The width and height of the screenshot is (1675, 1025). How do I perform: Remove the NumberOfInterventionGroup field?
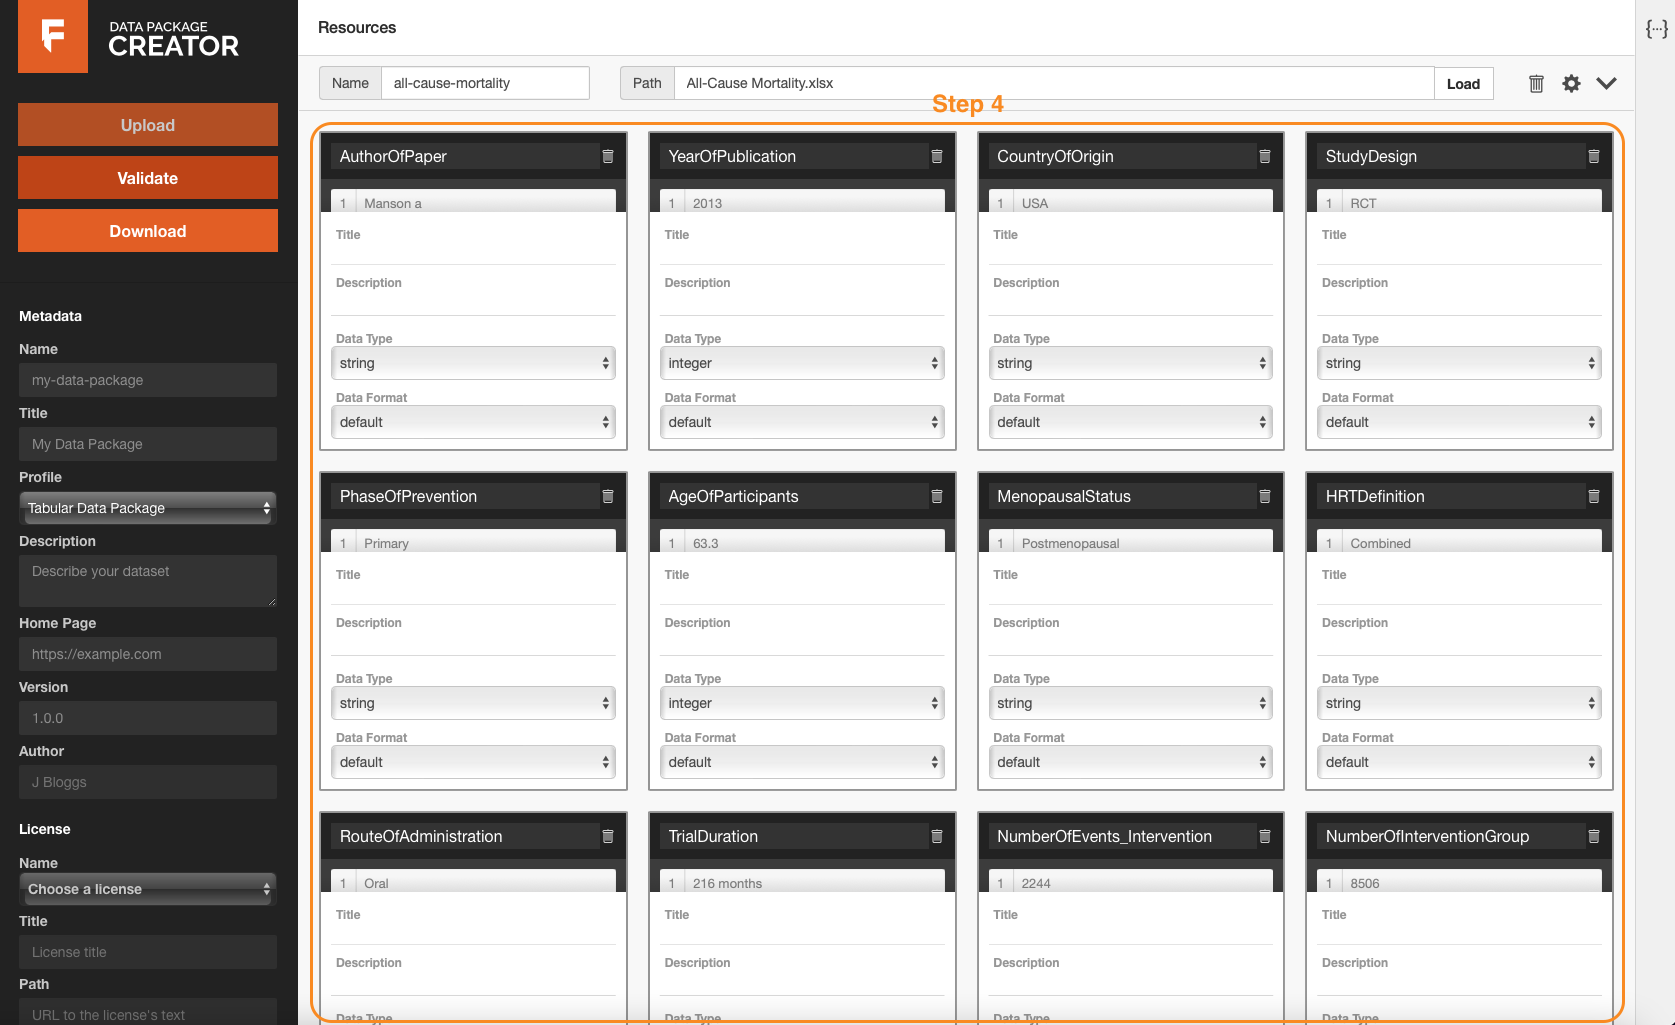1594,836
